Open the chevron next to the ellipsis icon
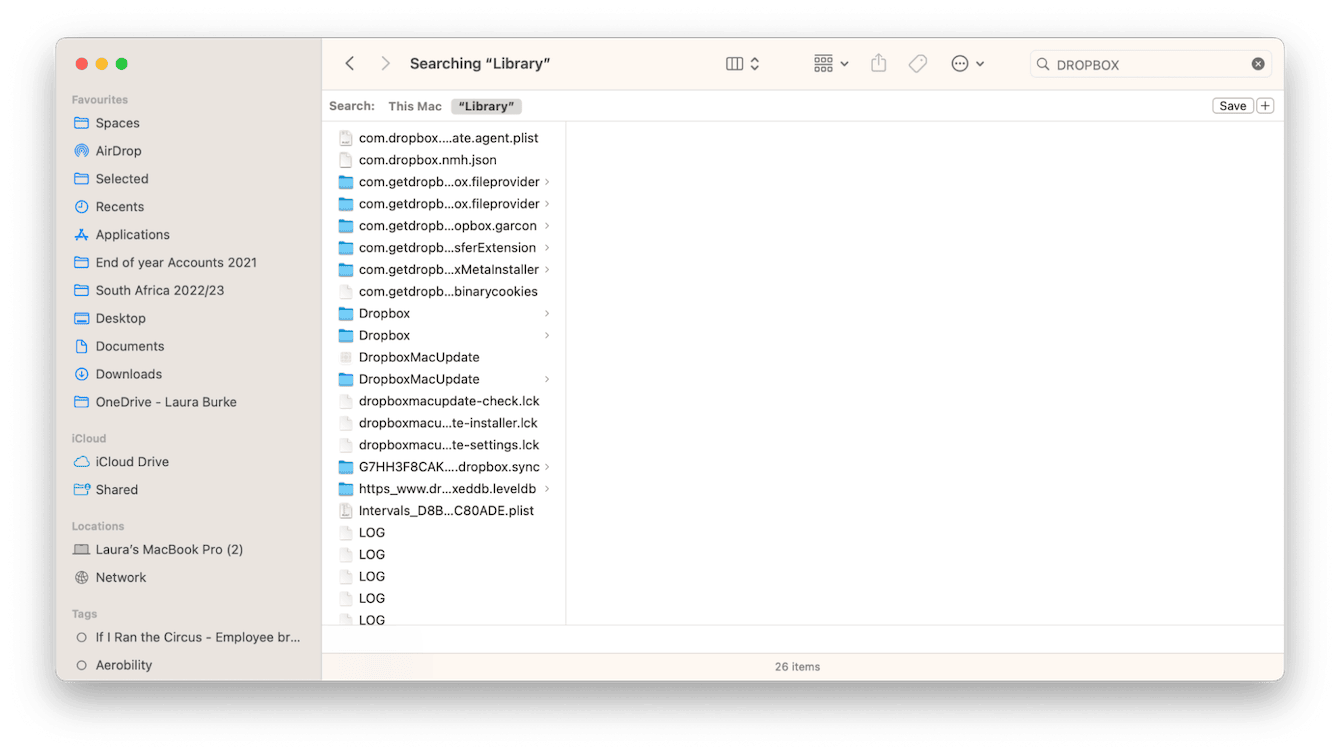 pos(981,63)
